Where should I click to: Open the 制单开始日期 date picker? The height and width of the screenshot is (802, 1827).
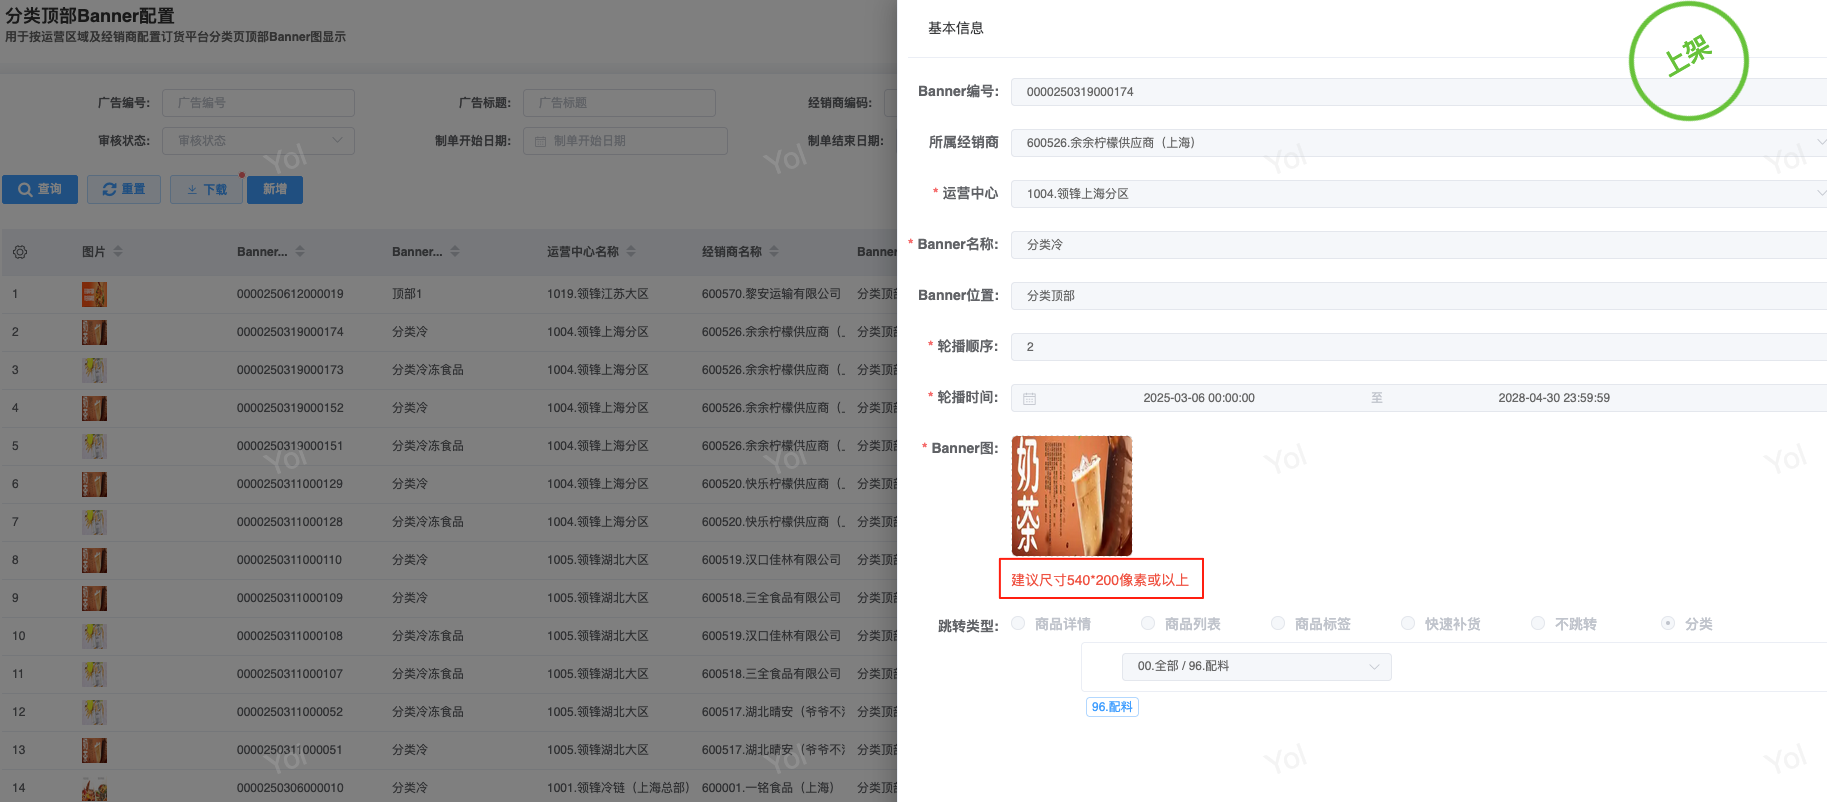pyautogui.click(x=625, y=141)
